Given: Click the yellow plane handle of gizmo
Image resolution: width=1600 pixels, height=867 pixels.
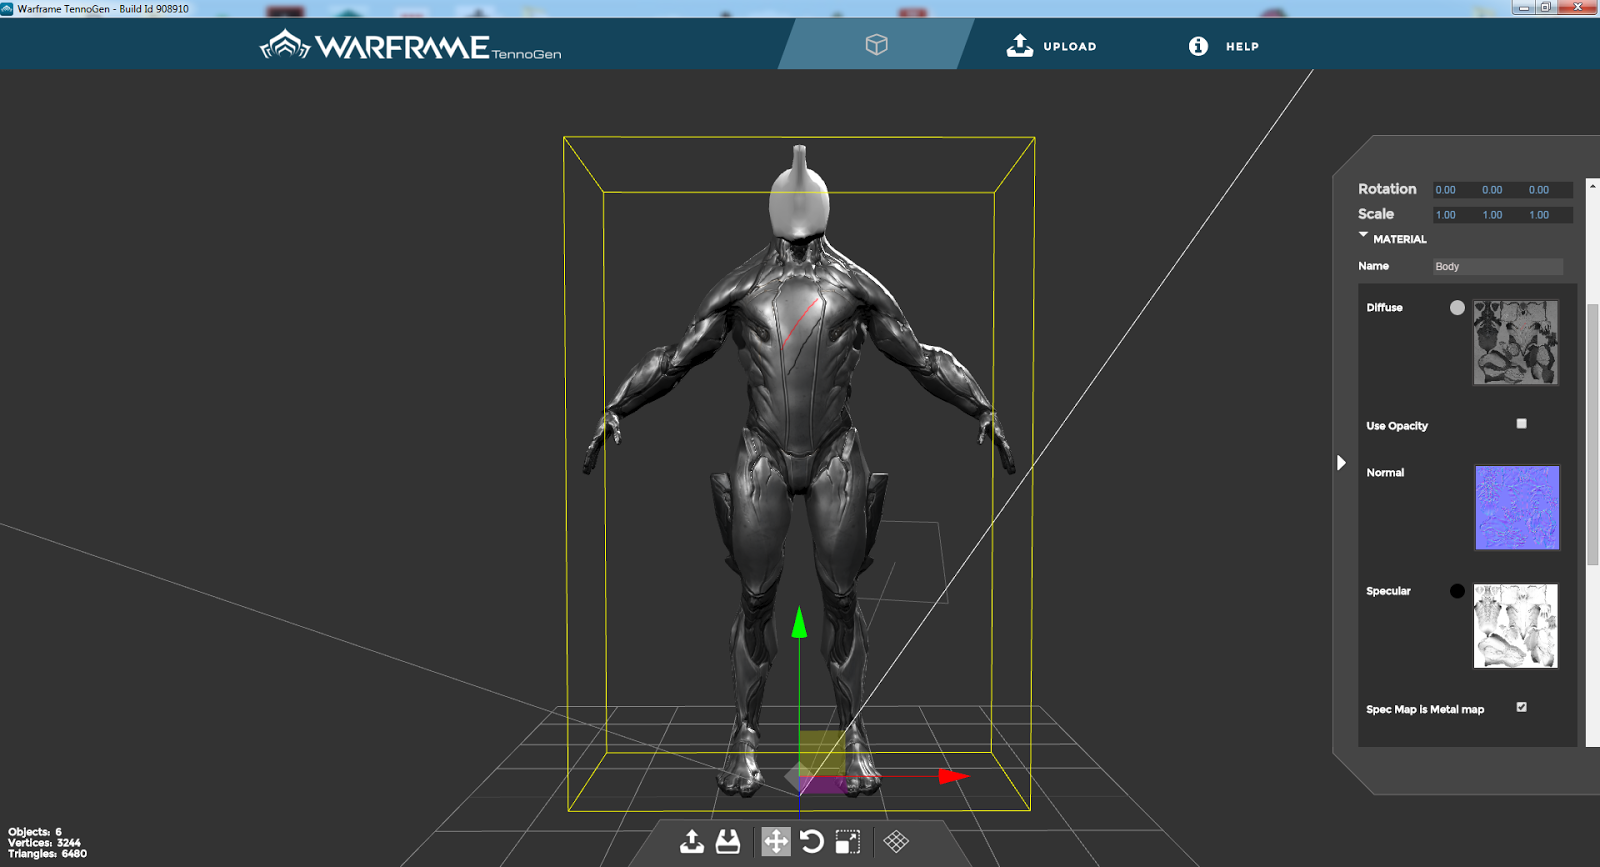Looking at the screenshot, I should tap(822, 752).
